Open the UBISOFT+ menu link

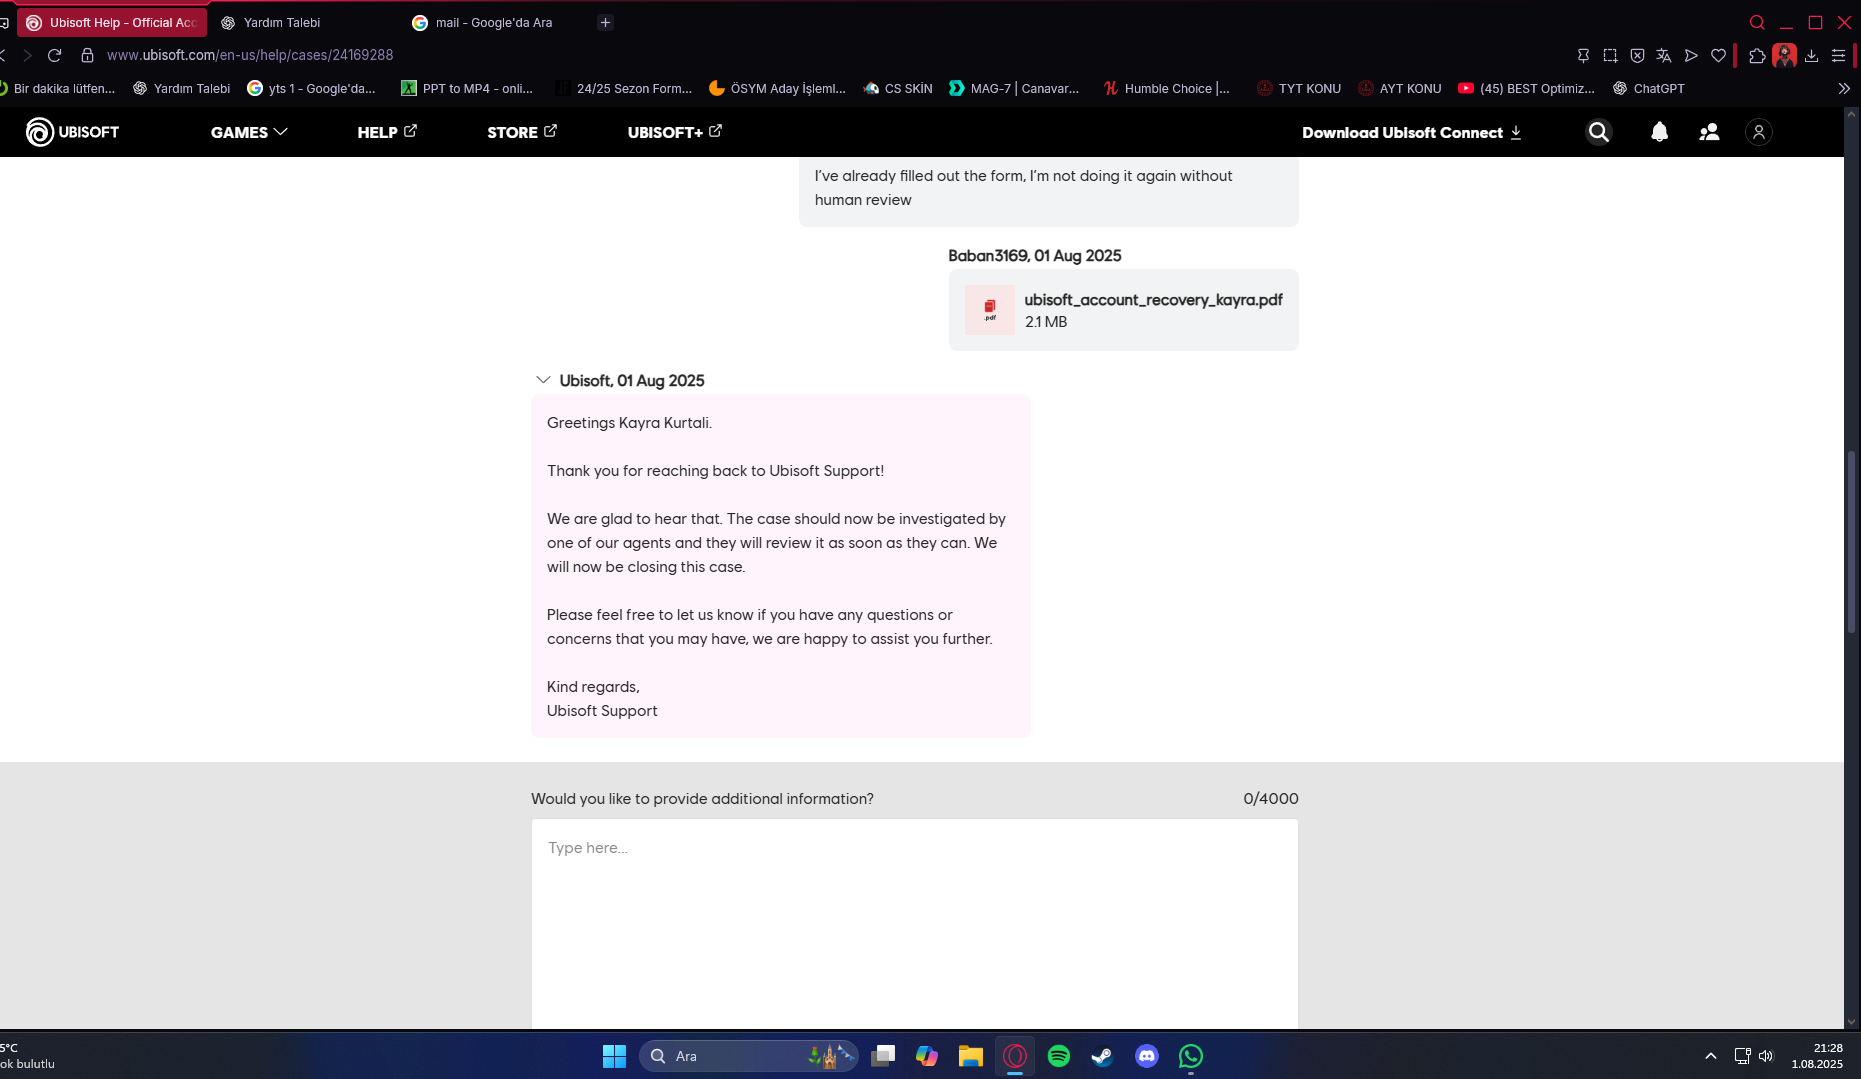[675, 132]
